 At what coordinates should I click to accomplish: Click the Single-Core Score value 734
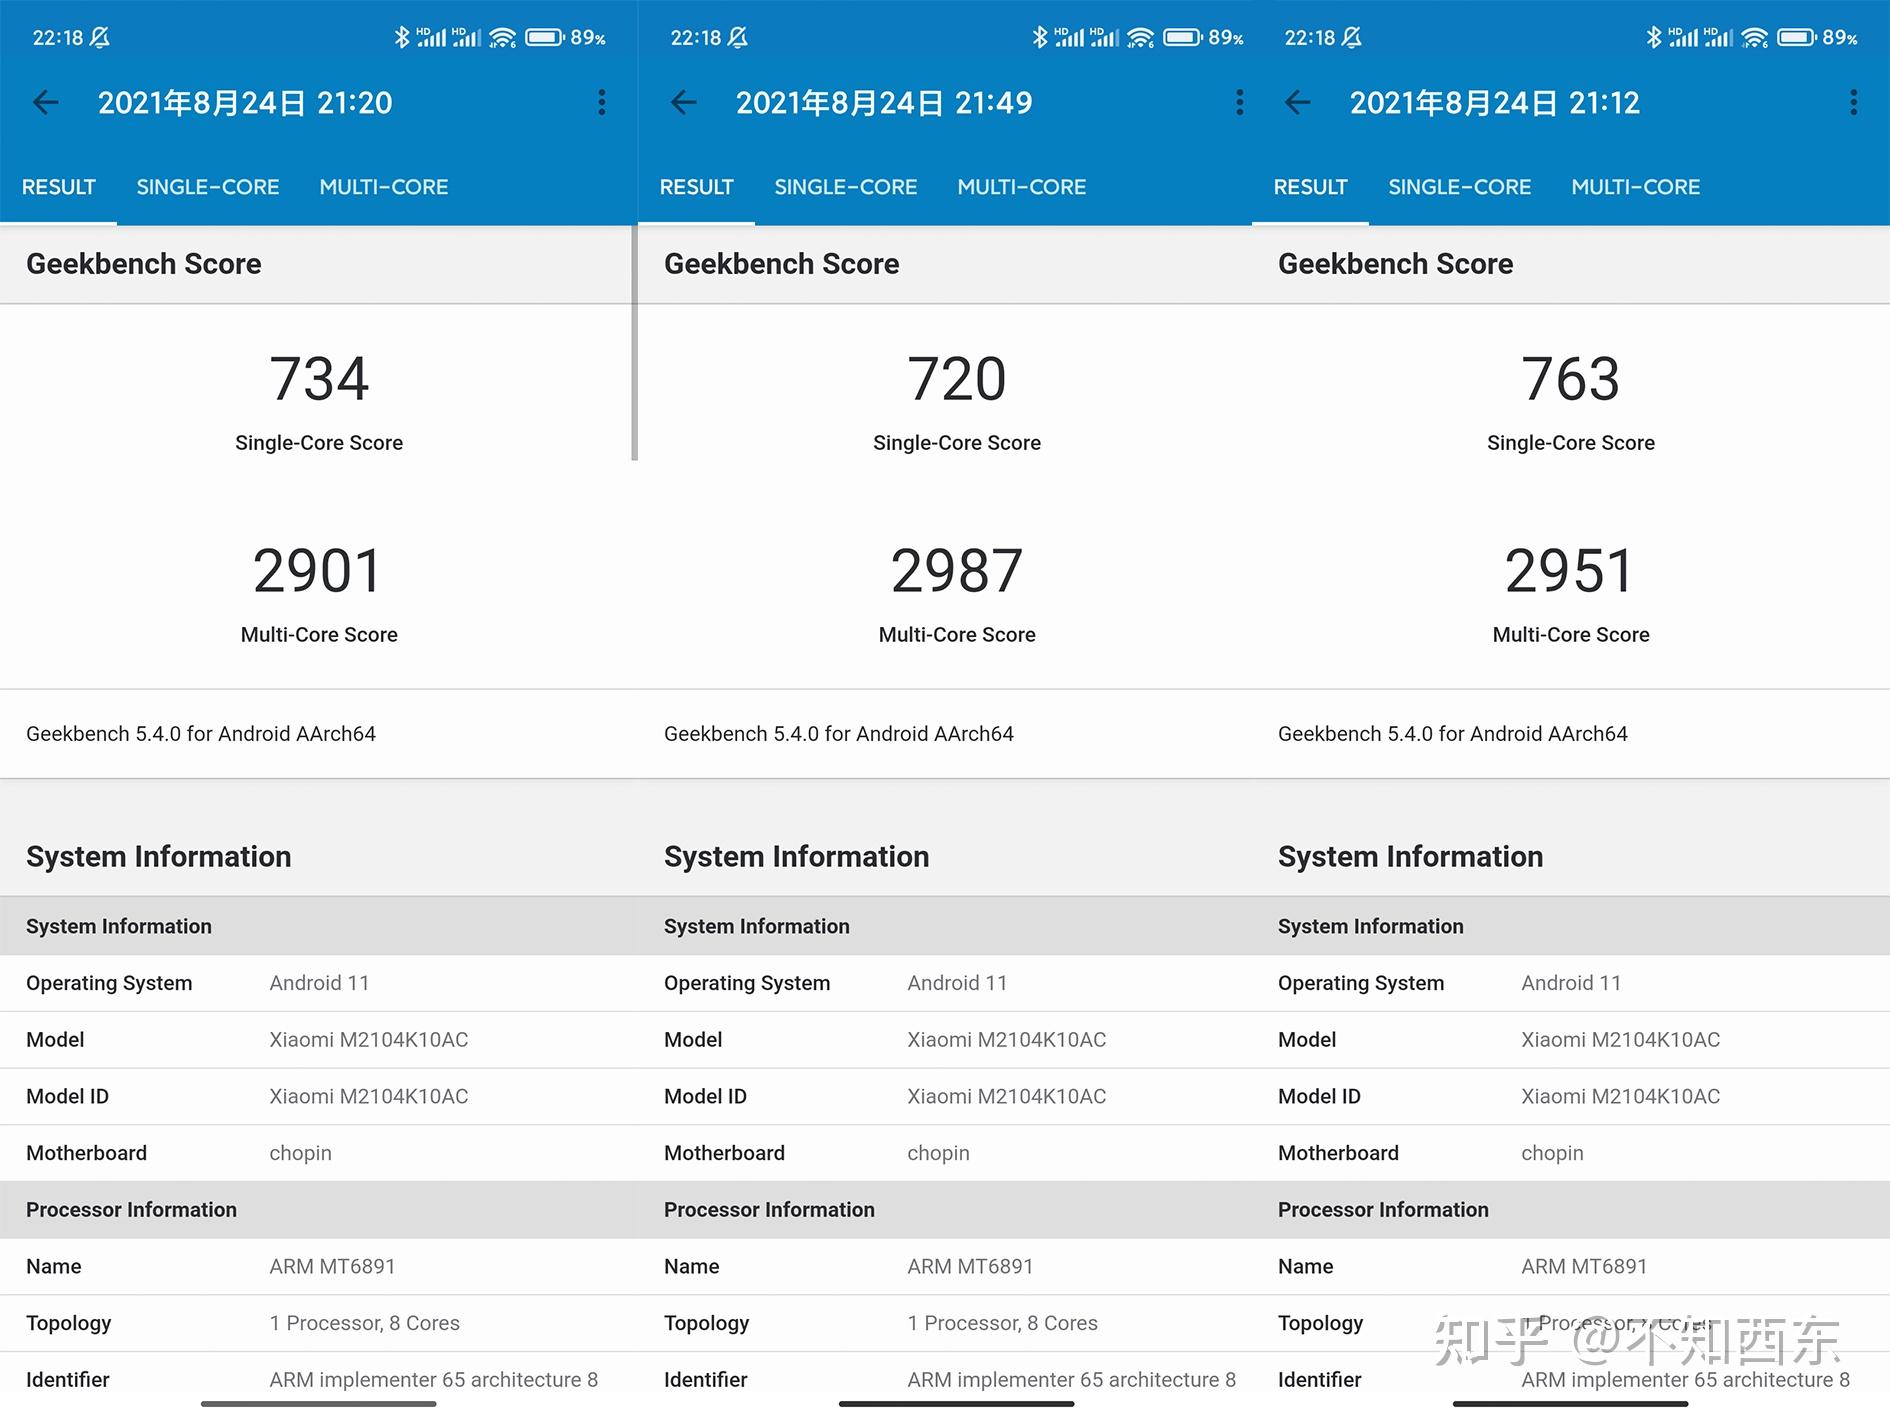318,378
